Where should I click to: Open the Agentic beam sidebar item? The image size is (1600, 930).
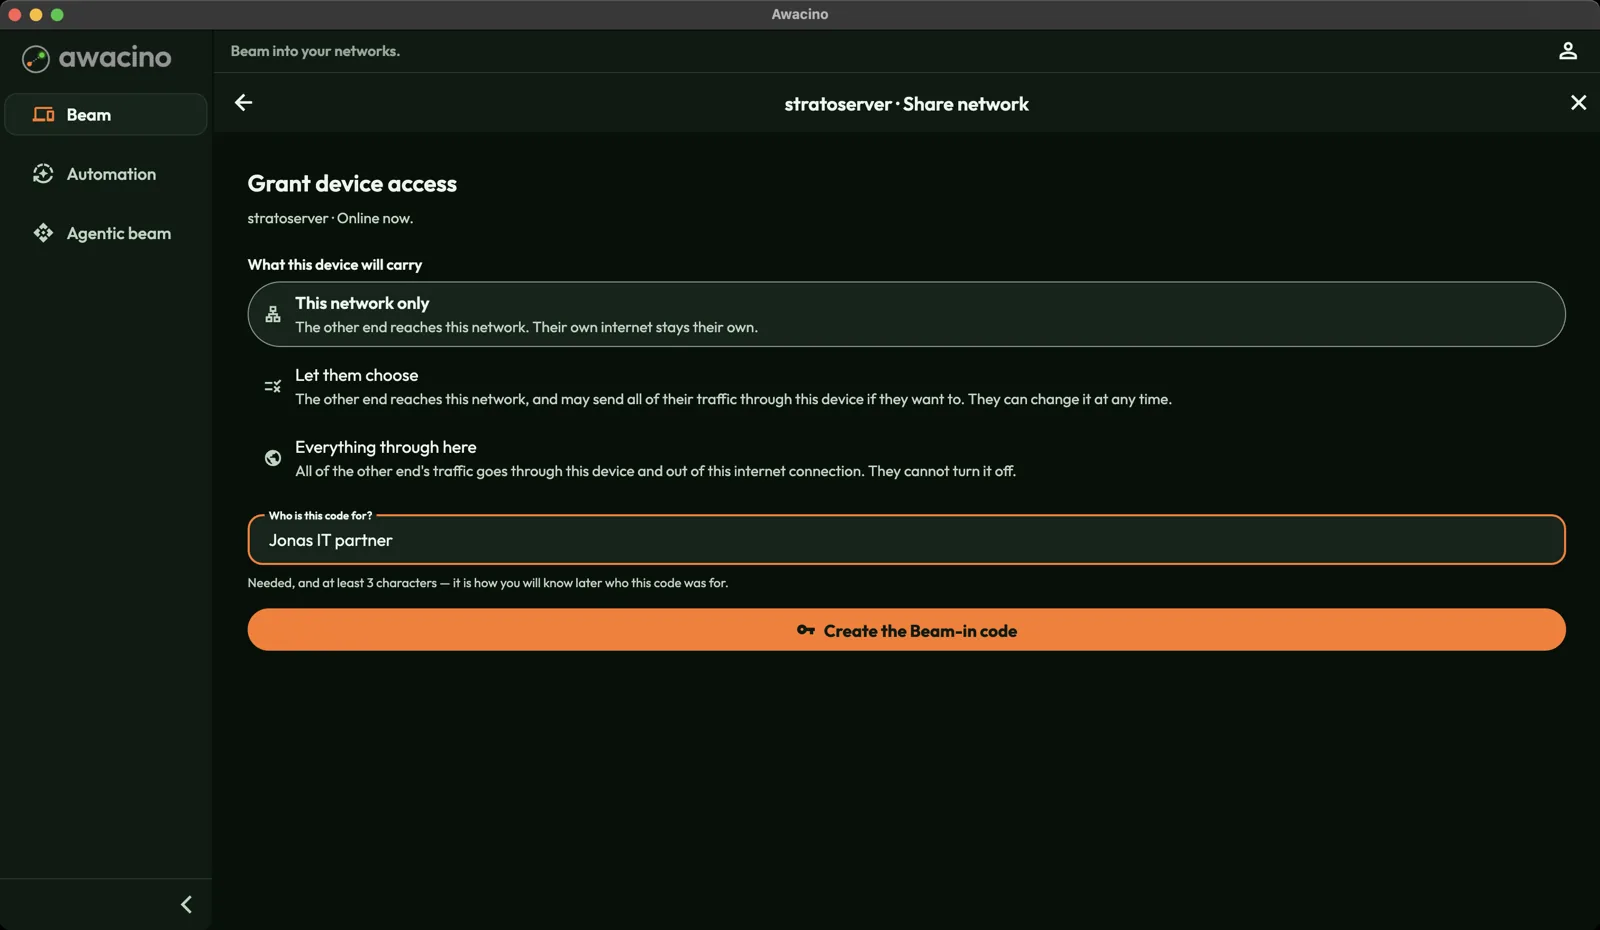106,233
